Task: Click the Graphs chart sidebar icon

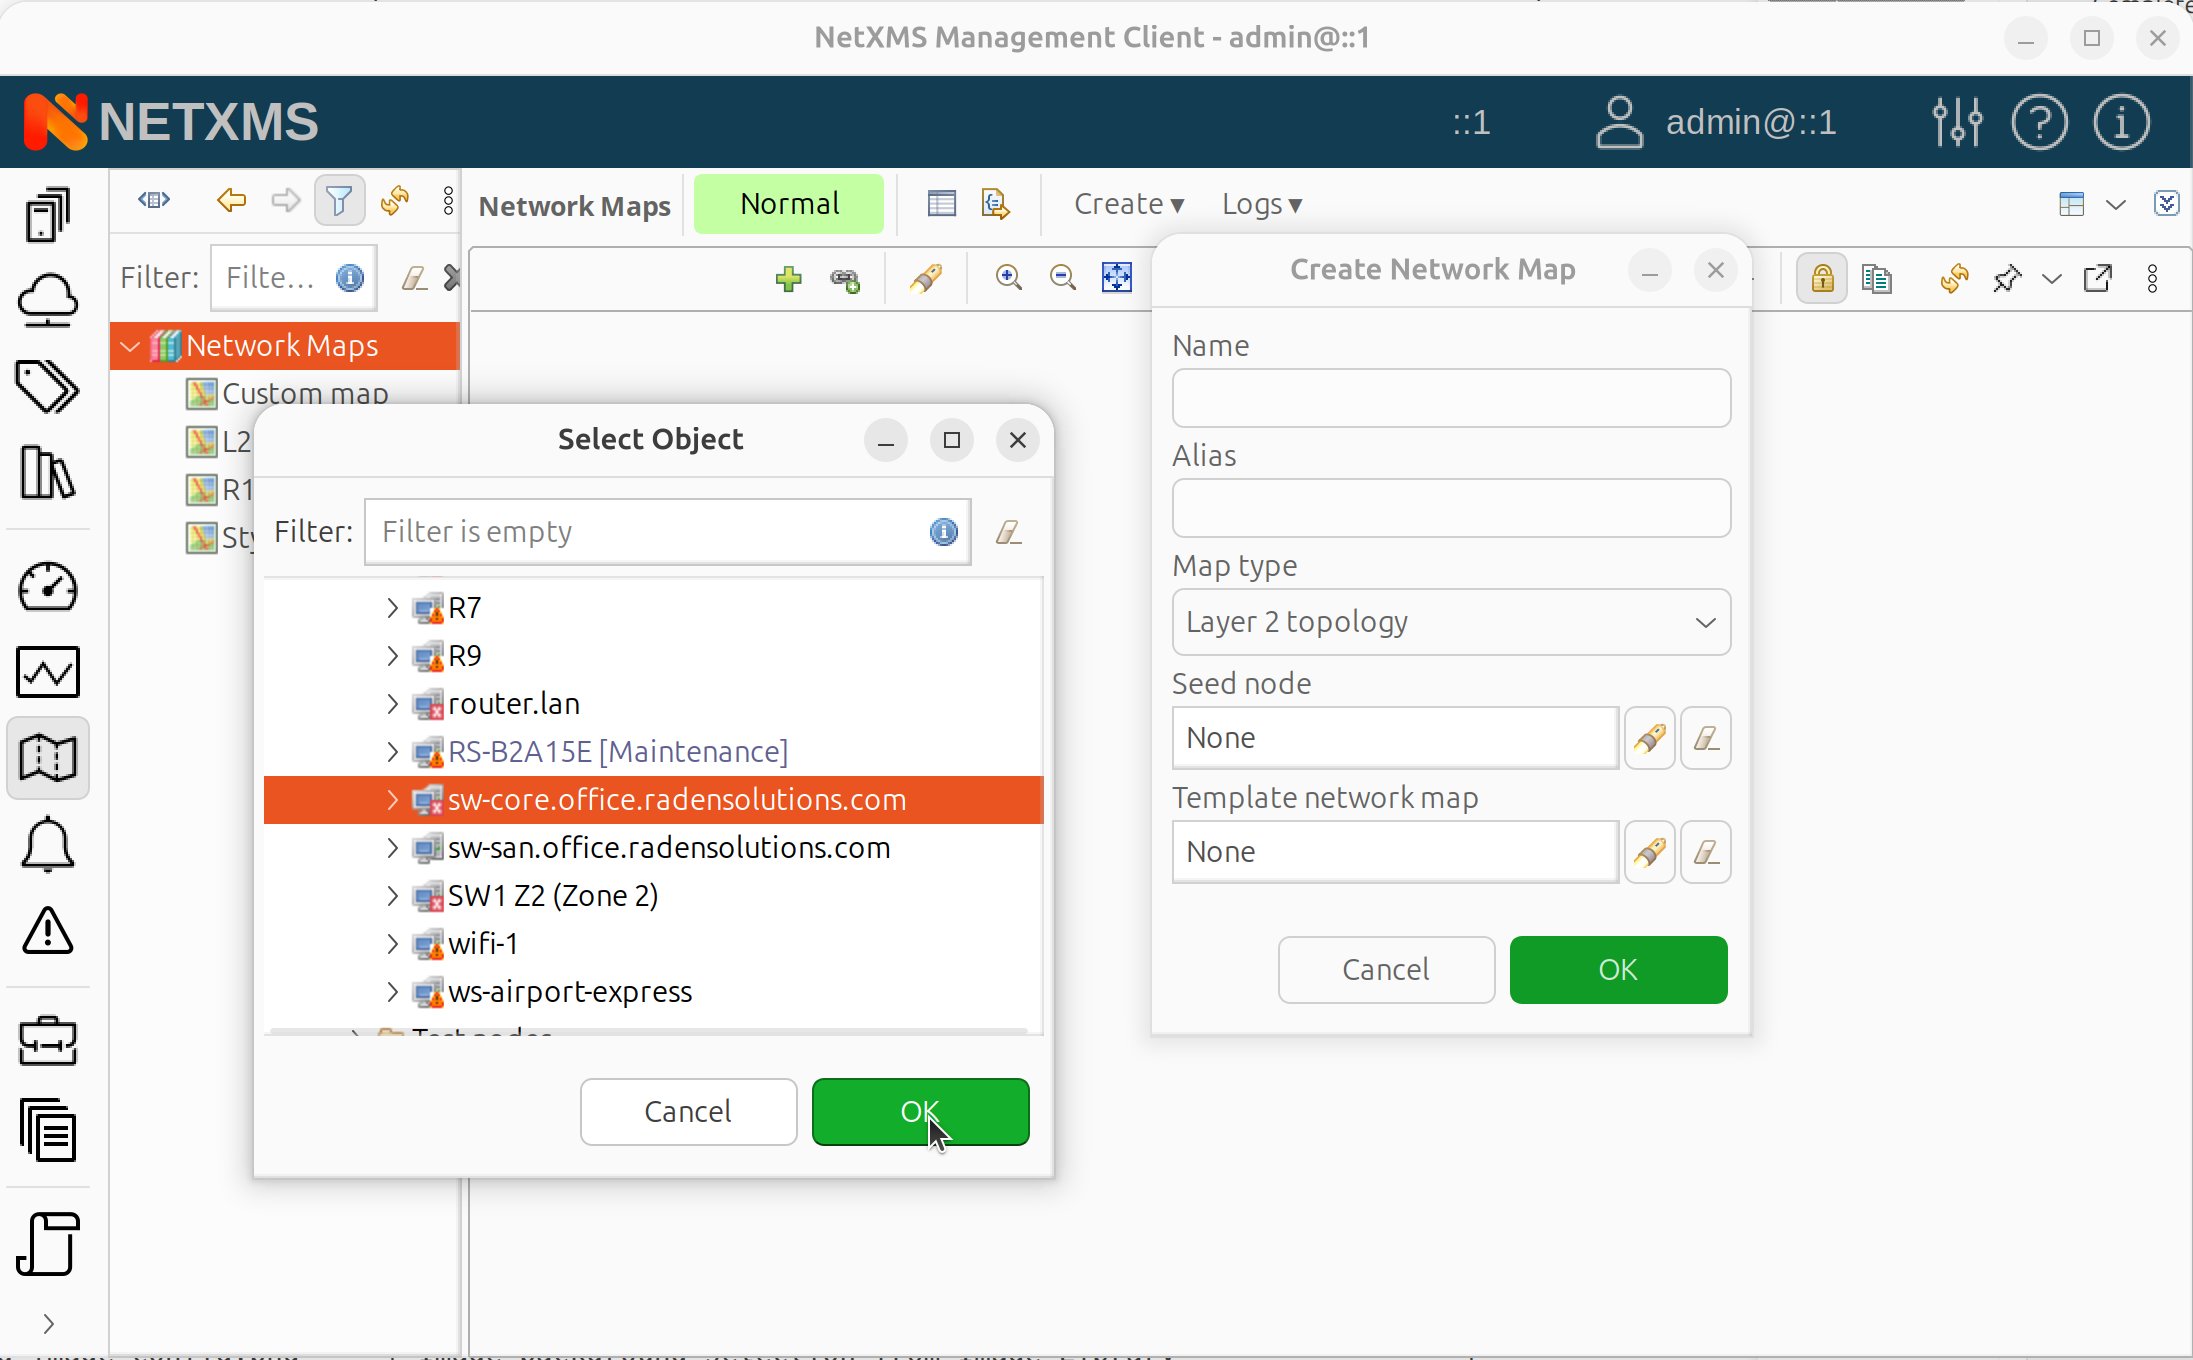Action: click(47, 672)
